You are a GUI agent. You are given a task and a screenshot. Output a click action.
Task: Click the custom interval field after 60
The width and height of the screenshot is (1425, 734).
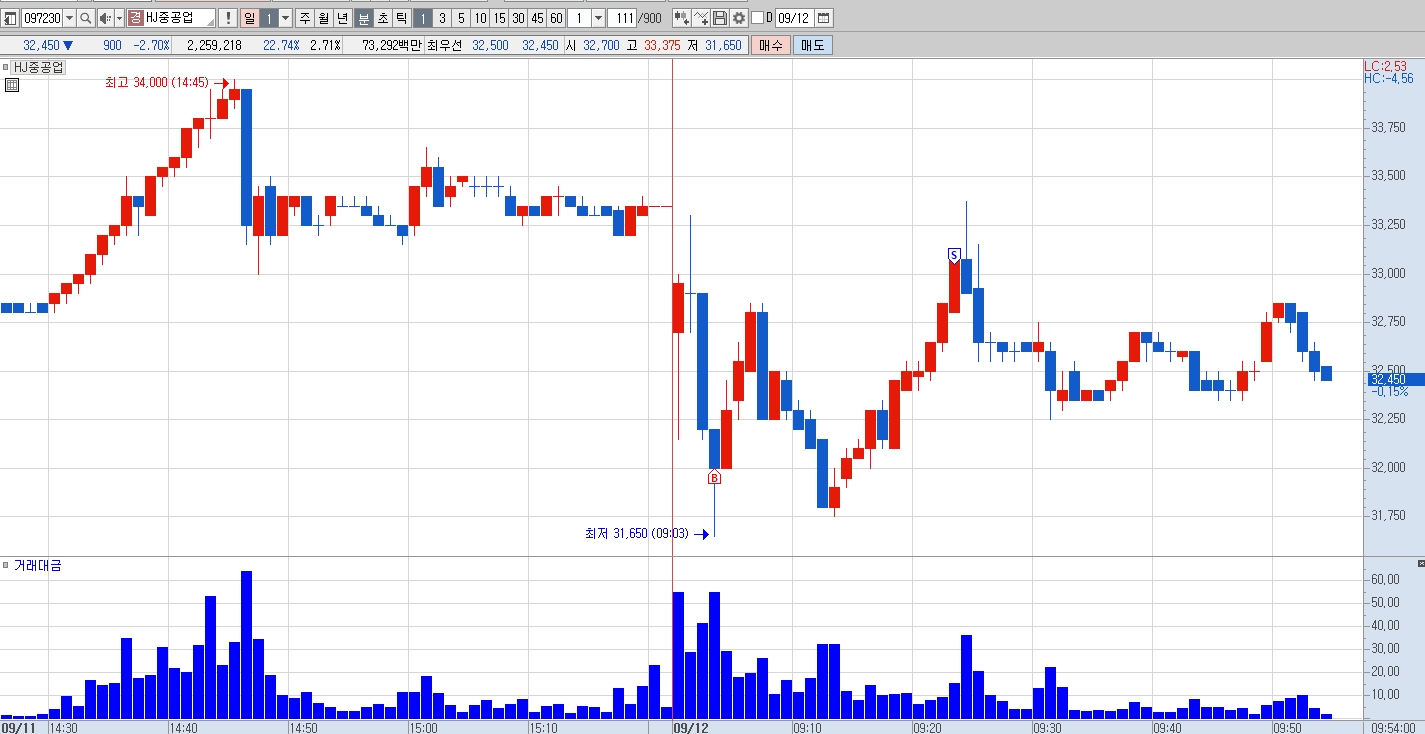[x=579, y=18]
